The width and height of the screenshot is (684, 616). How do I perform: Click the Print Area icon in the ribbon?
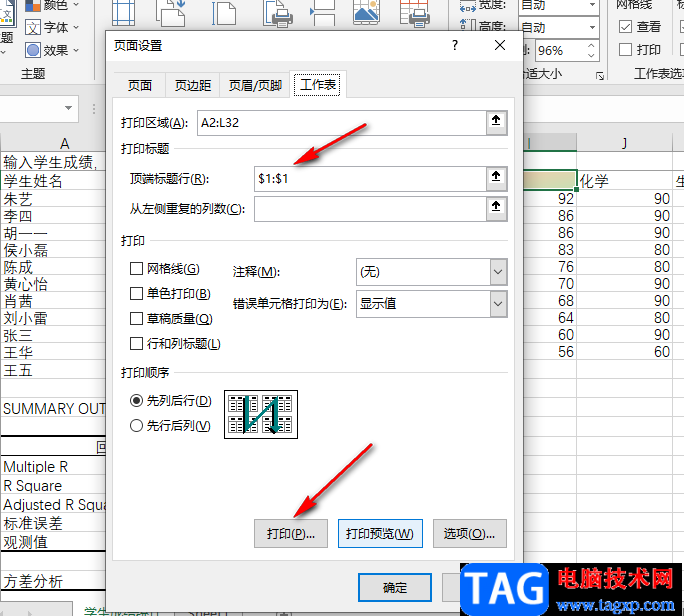[278, 12]
